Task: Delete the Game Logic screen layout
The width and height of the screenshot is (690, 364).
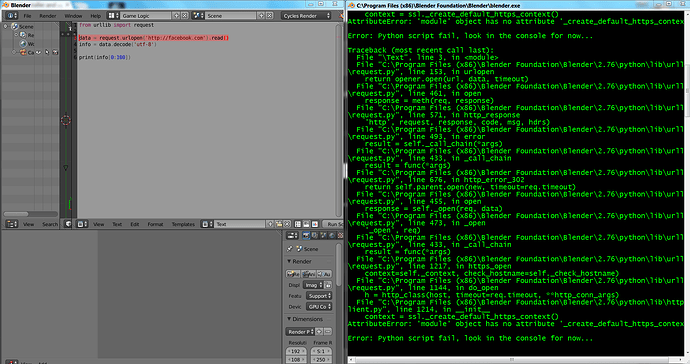Action: tap(184, 15)
